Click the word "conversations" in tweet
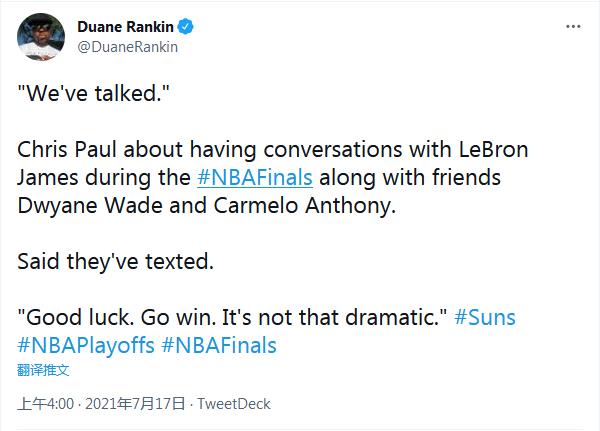600x431 pixels. (x=319, y=151)
